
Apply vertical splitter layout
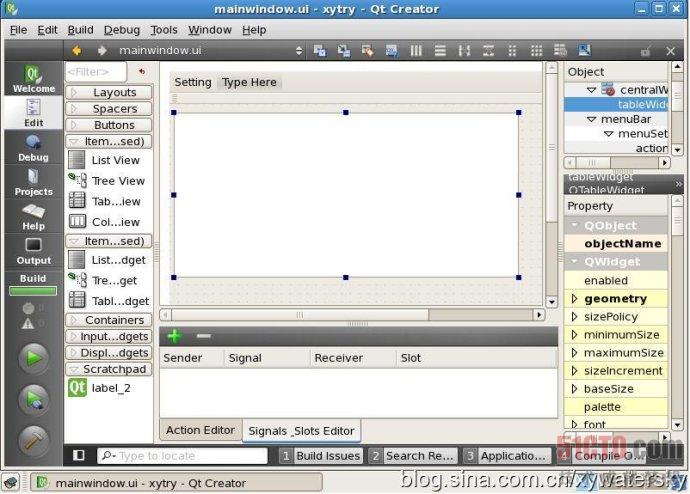pos(488,51)
